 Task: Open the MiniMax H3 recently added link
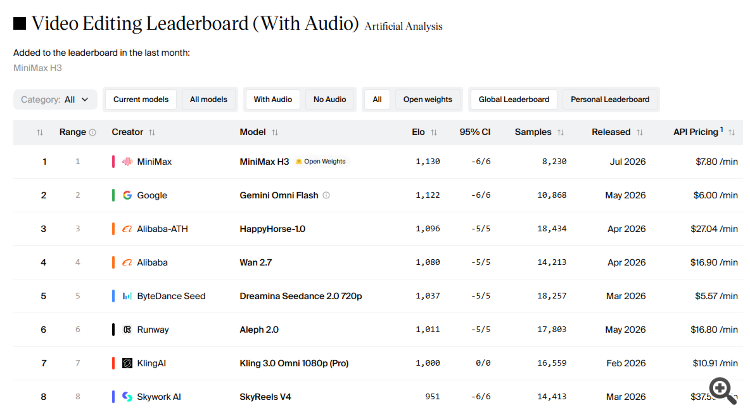[38, 68]
